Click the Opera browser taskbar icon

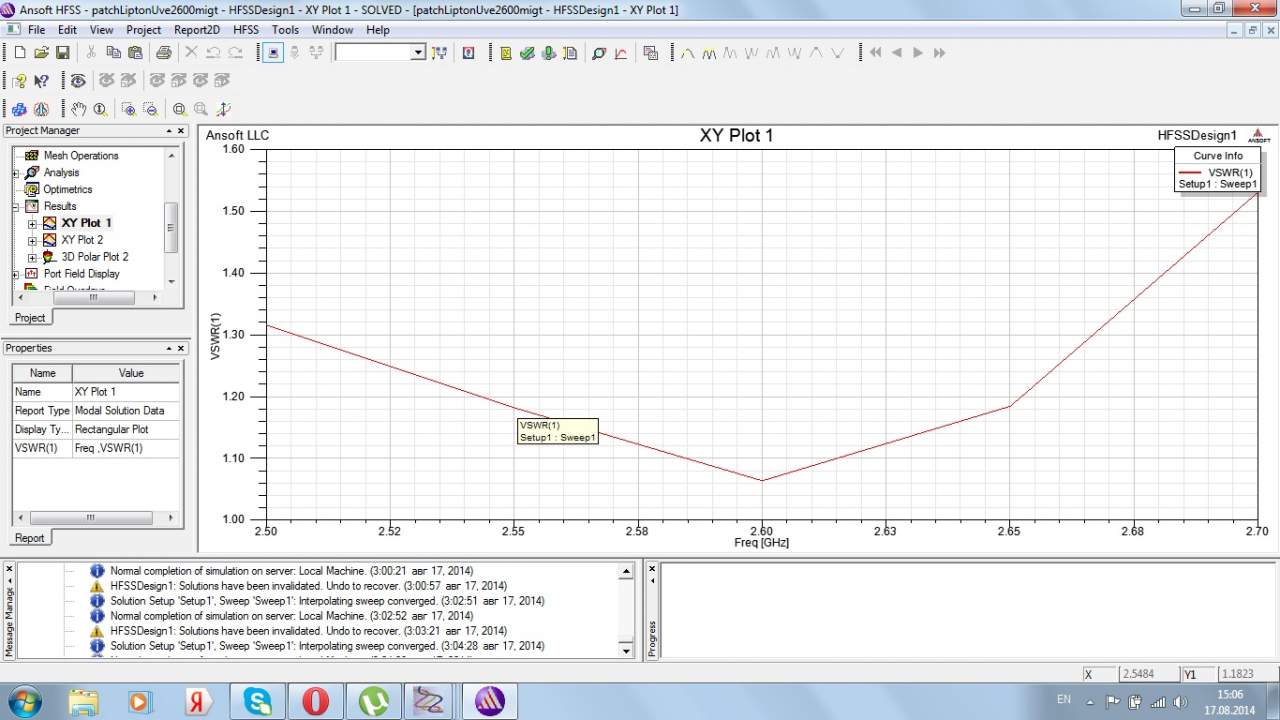315,701
